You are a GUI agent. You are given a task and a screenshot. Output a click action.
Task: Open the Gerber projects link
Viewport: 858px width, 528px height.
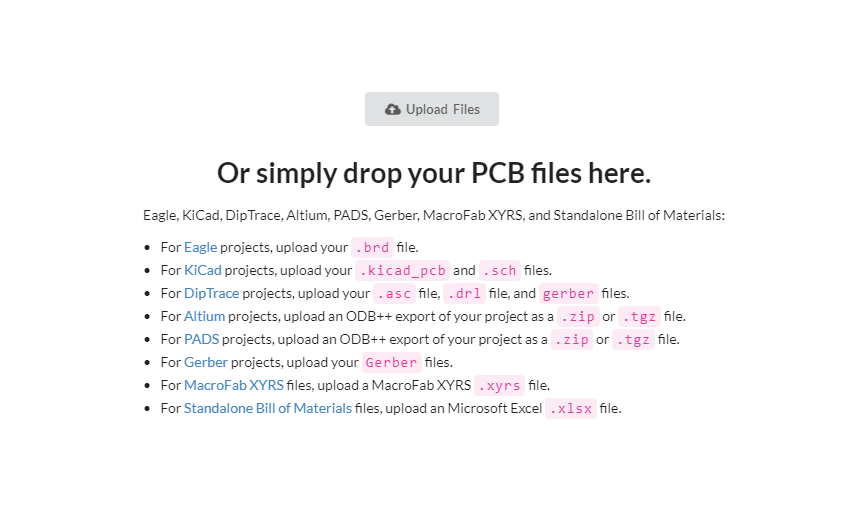click(x=206, y=362)
